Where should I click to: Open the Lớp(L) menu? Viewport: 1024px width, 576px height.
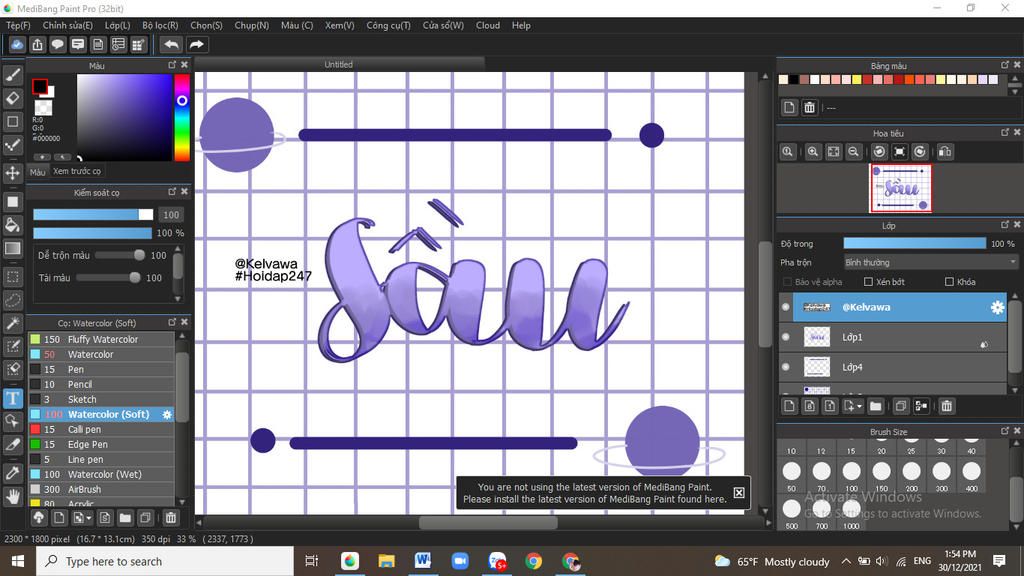(x=118, y=25)
